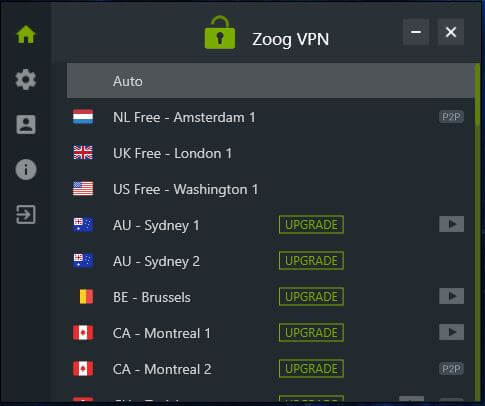Image resolution: width=485 pixels, height=406 pixels.
Task: Choose UK Free - London 1 server
Action: [x=271, y=153]
